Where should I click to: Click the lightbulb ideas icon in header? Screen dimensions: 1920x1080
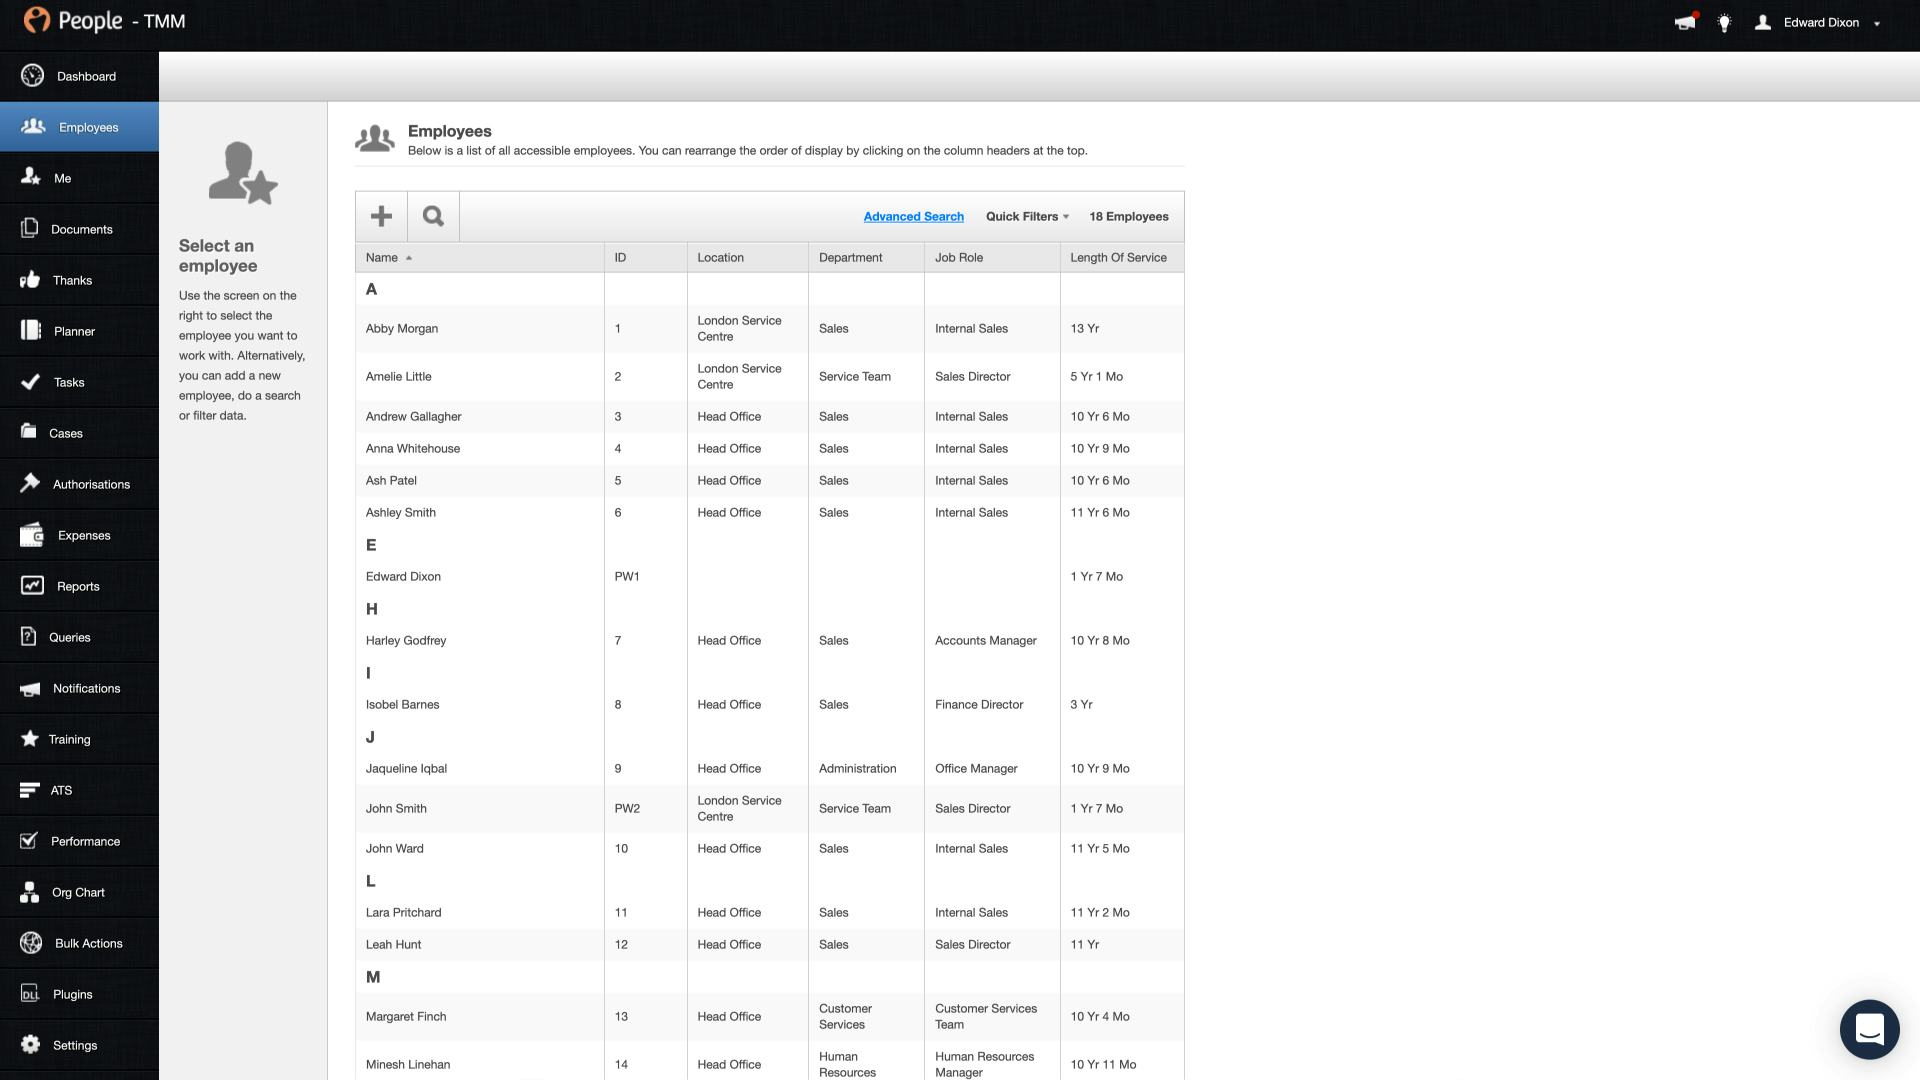(1724, 22)
